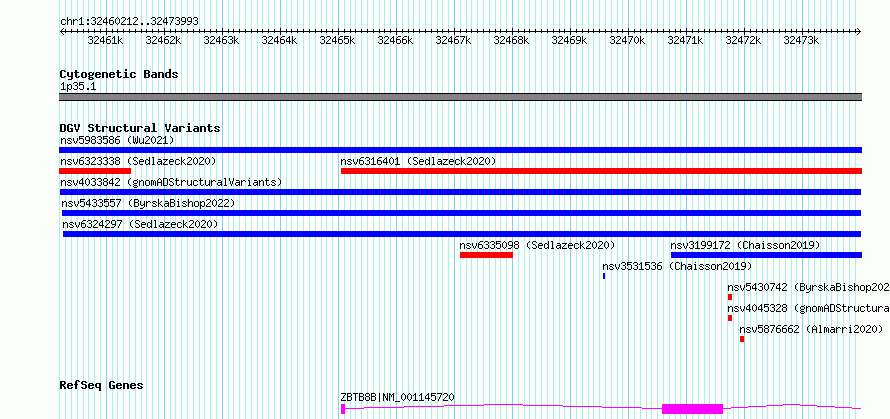890x419 pixels.
Task: Click the DGV Structural Variants track title
Action: click(140, 128)
